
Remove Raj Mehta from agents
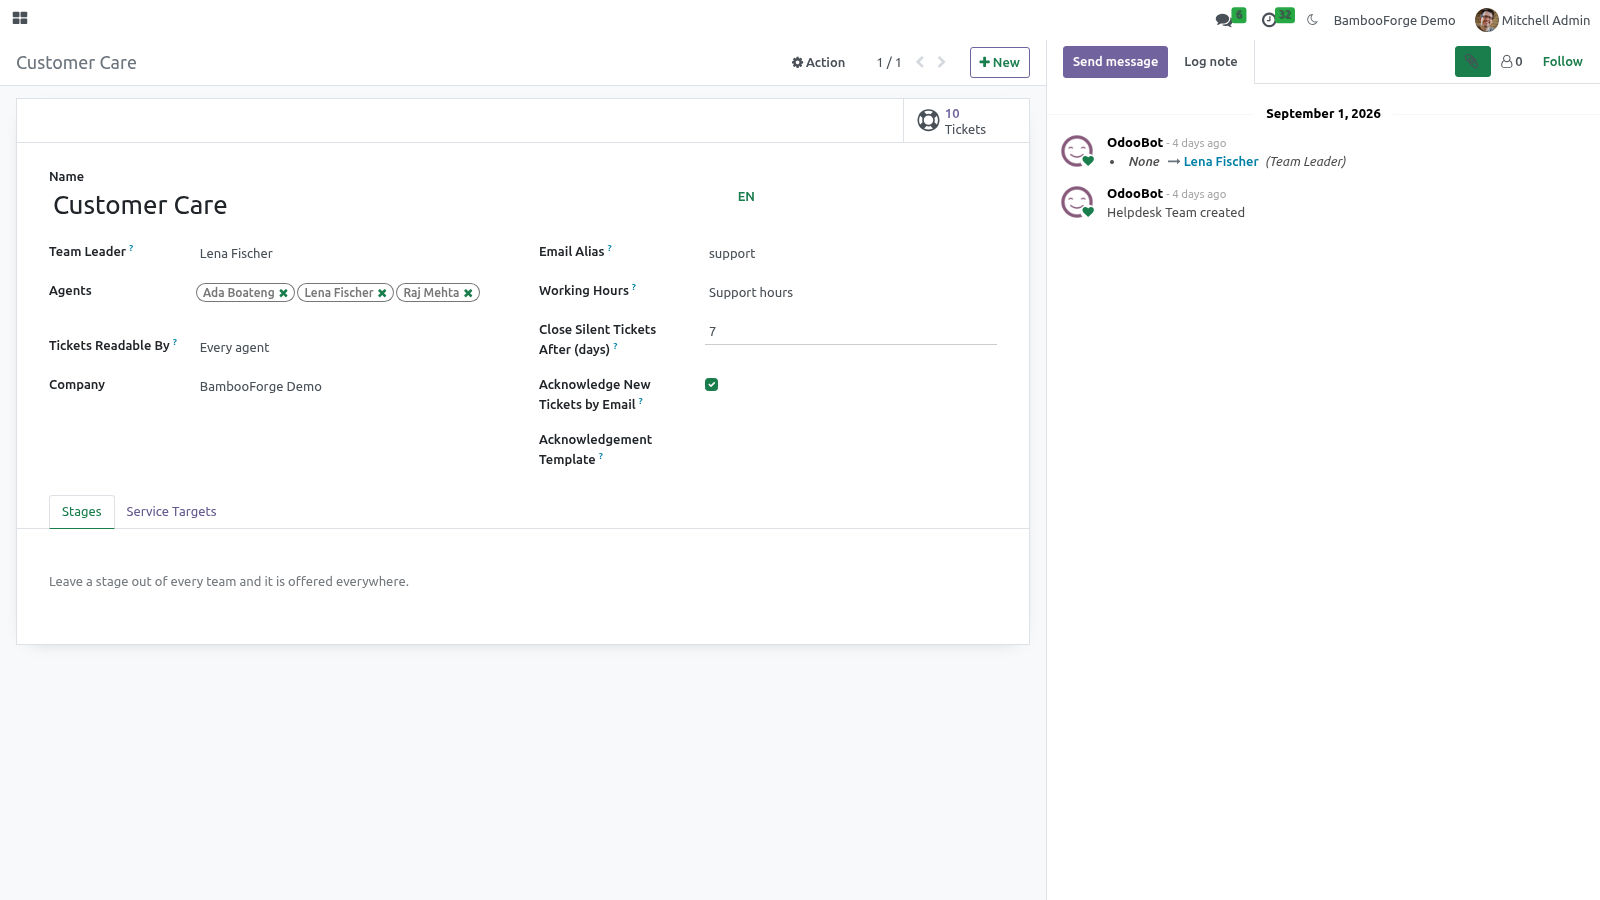click(x=468, y=293)
